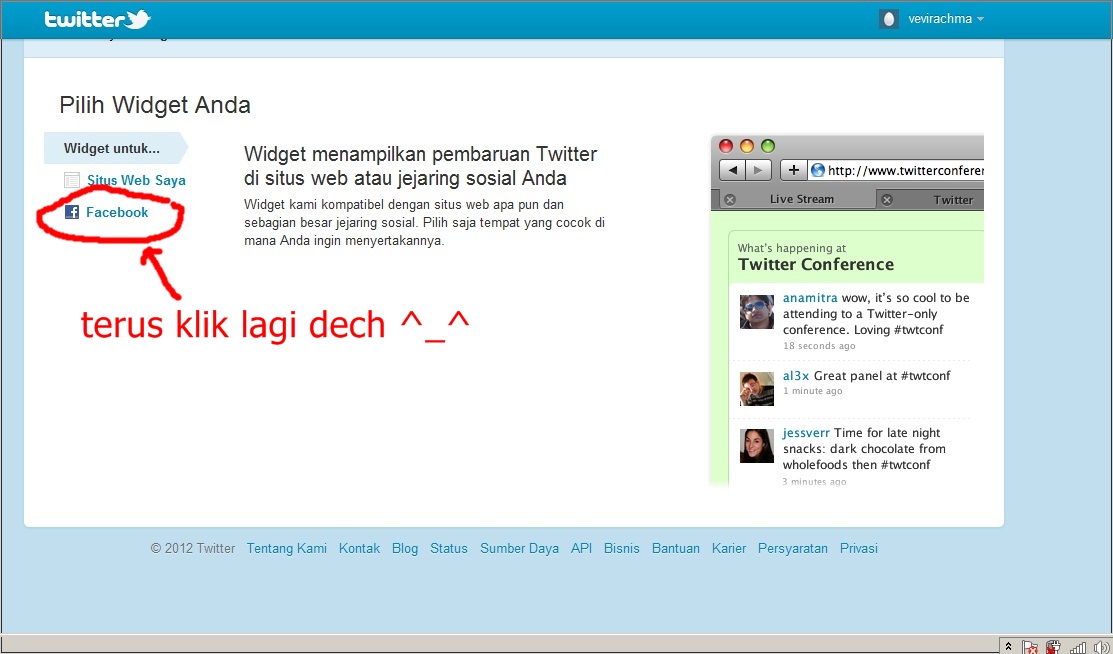Click the preview address bar URL

pyautogui.click(x=906, y=170)
